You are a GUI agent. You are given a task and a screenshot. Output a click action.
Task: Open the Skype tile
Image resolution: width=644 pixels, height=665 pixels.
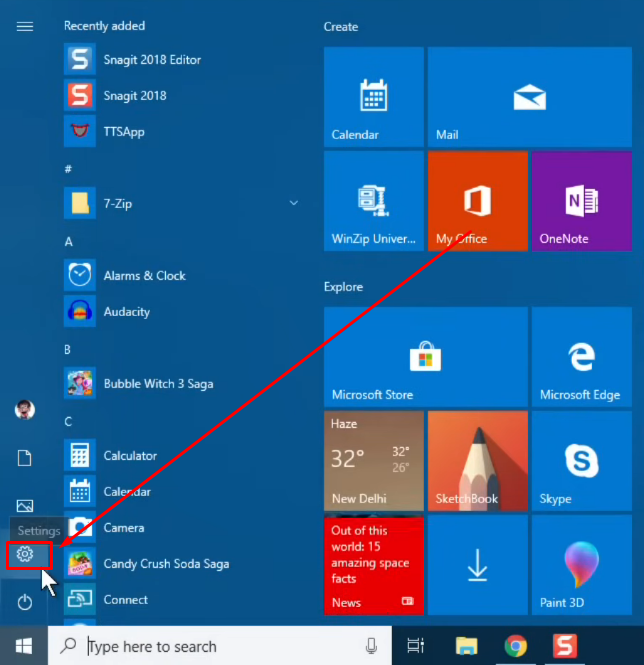[x=582, y=461]
